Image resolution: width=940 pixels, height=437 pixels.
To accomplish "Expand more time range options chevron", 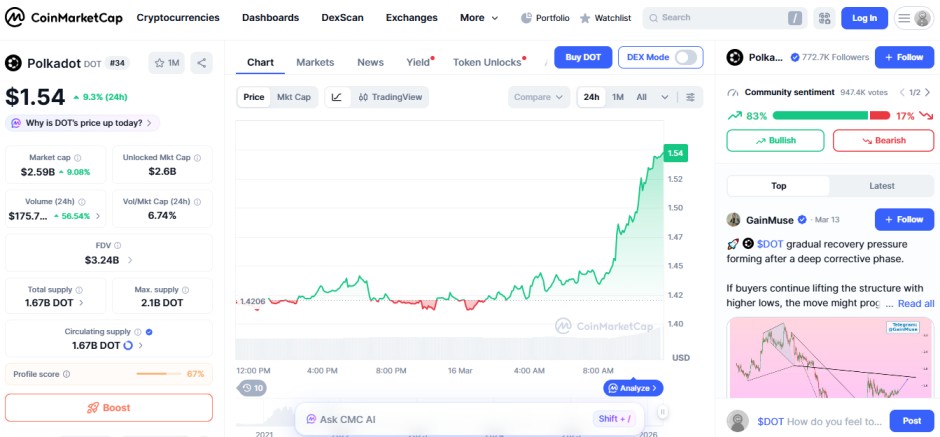I will pos(664,97).
